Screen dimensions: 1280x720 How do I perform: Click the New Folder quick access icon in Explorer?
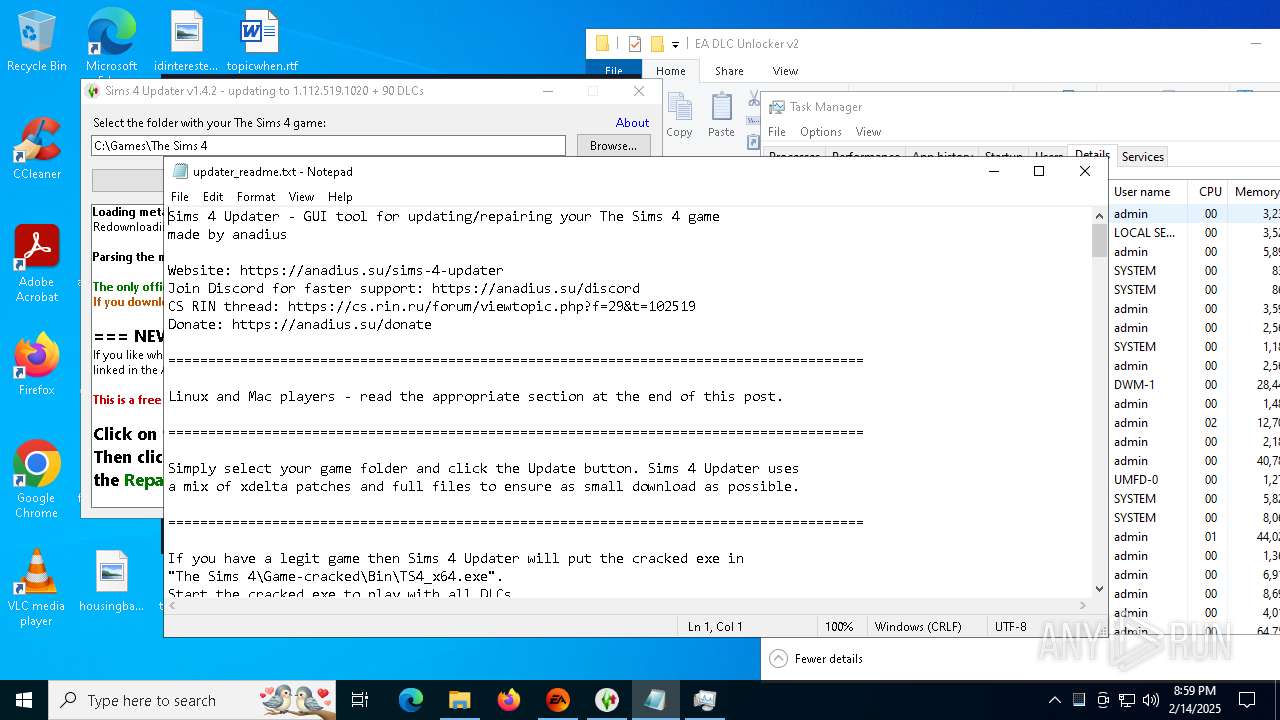[x=656, y=43]
